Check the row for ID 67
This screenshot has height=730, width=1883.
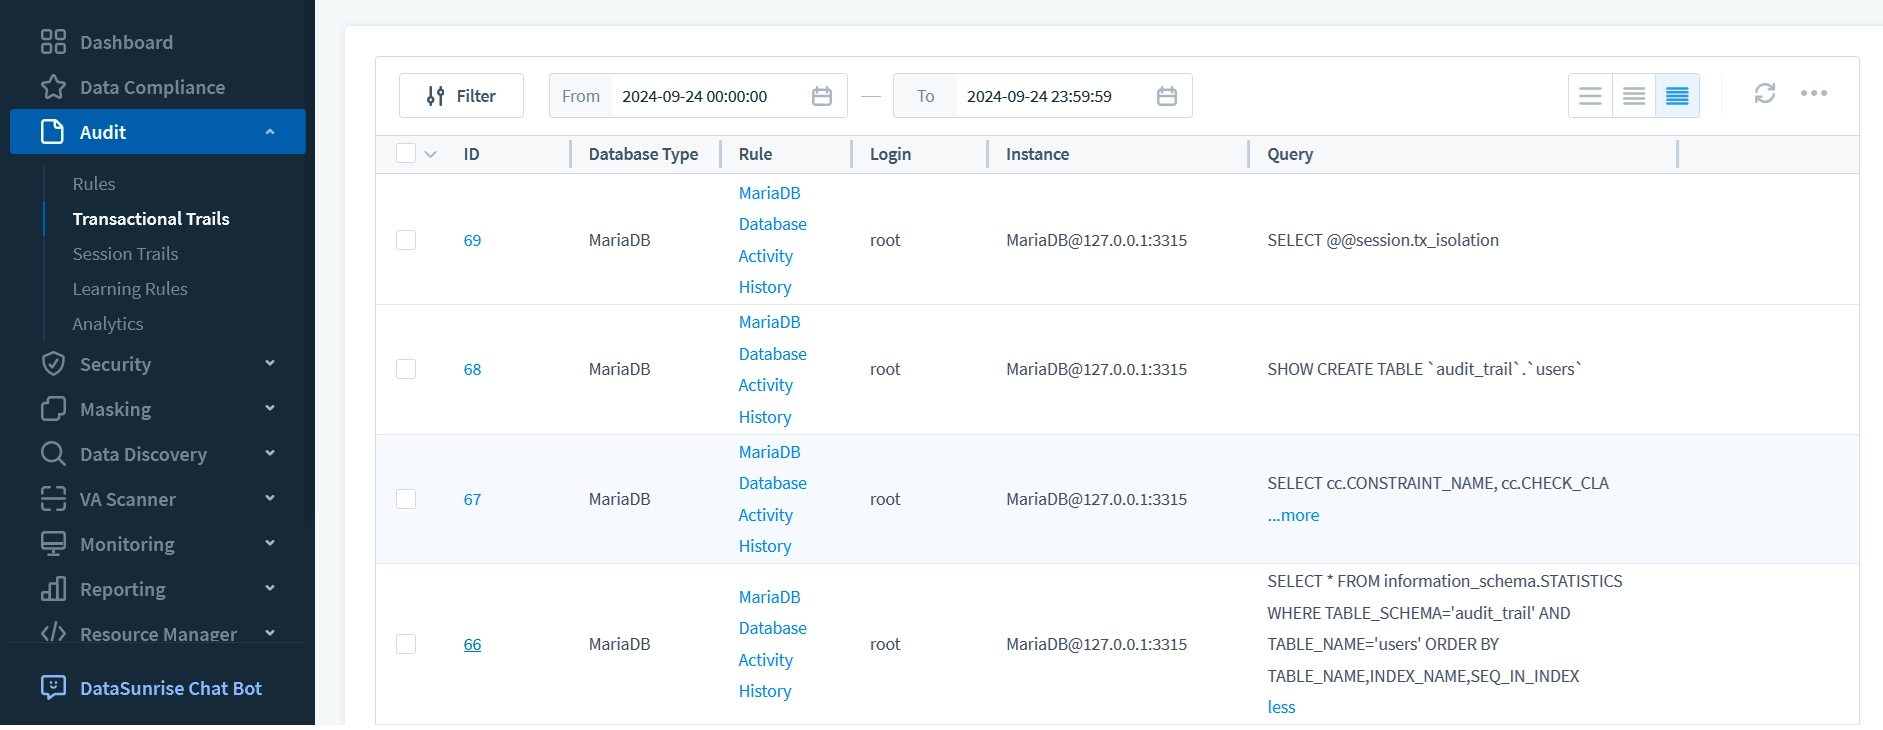pyautogui.click(x=406, y=499)
